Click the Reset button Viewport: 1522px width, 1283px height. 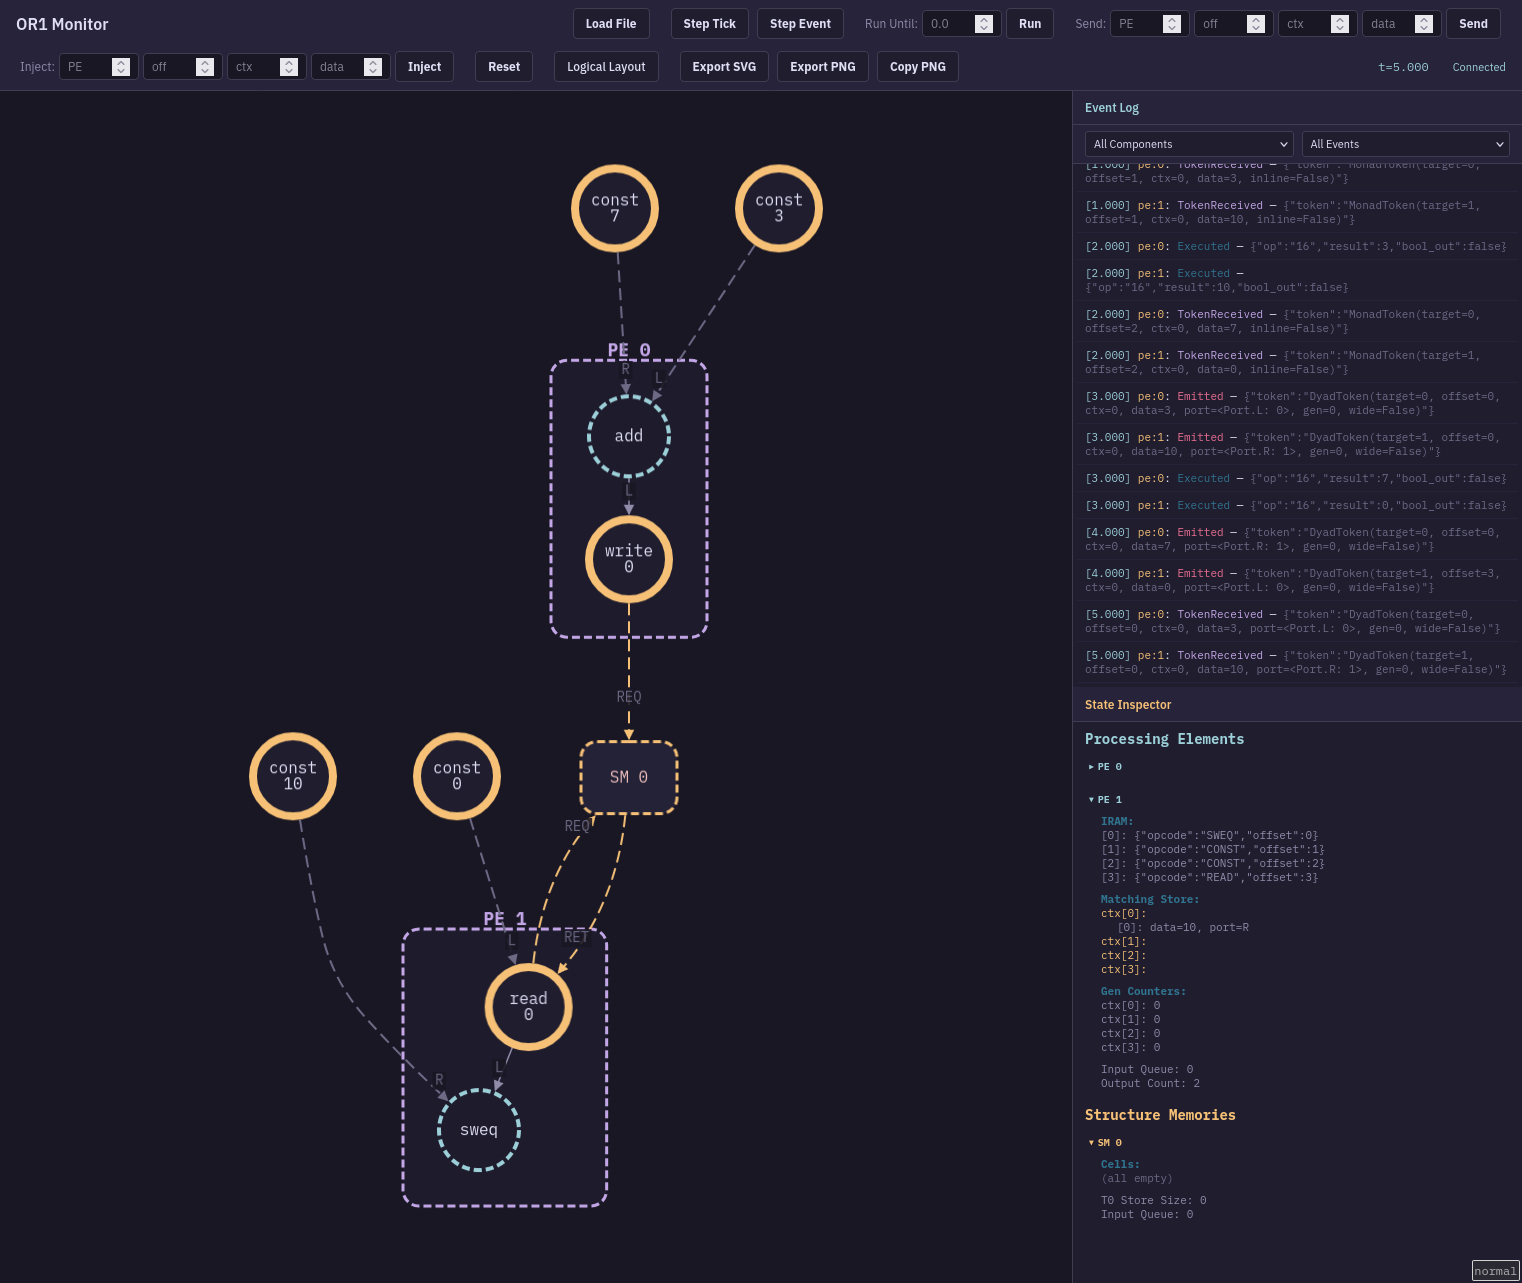[x=504, y=67]
